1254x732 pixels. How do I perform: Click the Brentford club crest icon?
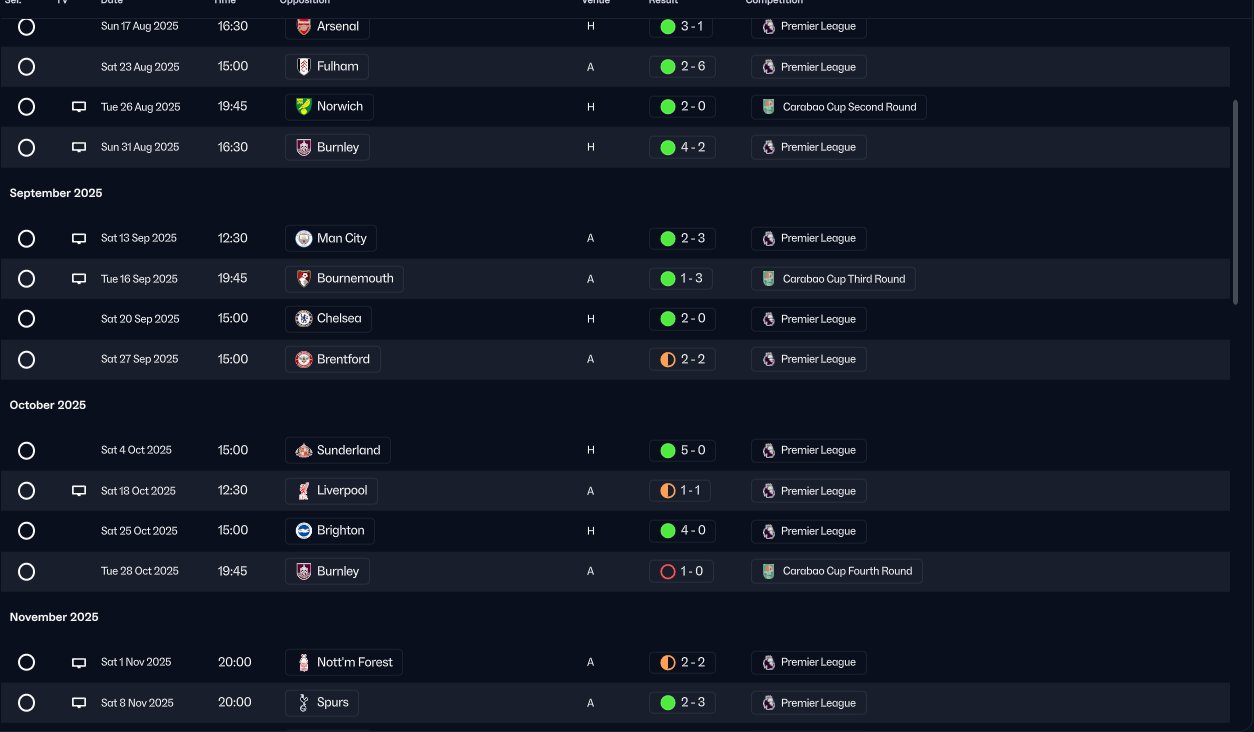[304, 359]
